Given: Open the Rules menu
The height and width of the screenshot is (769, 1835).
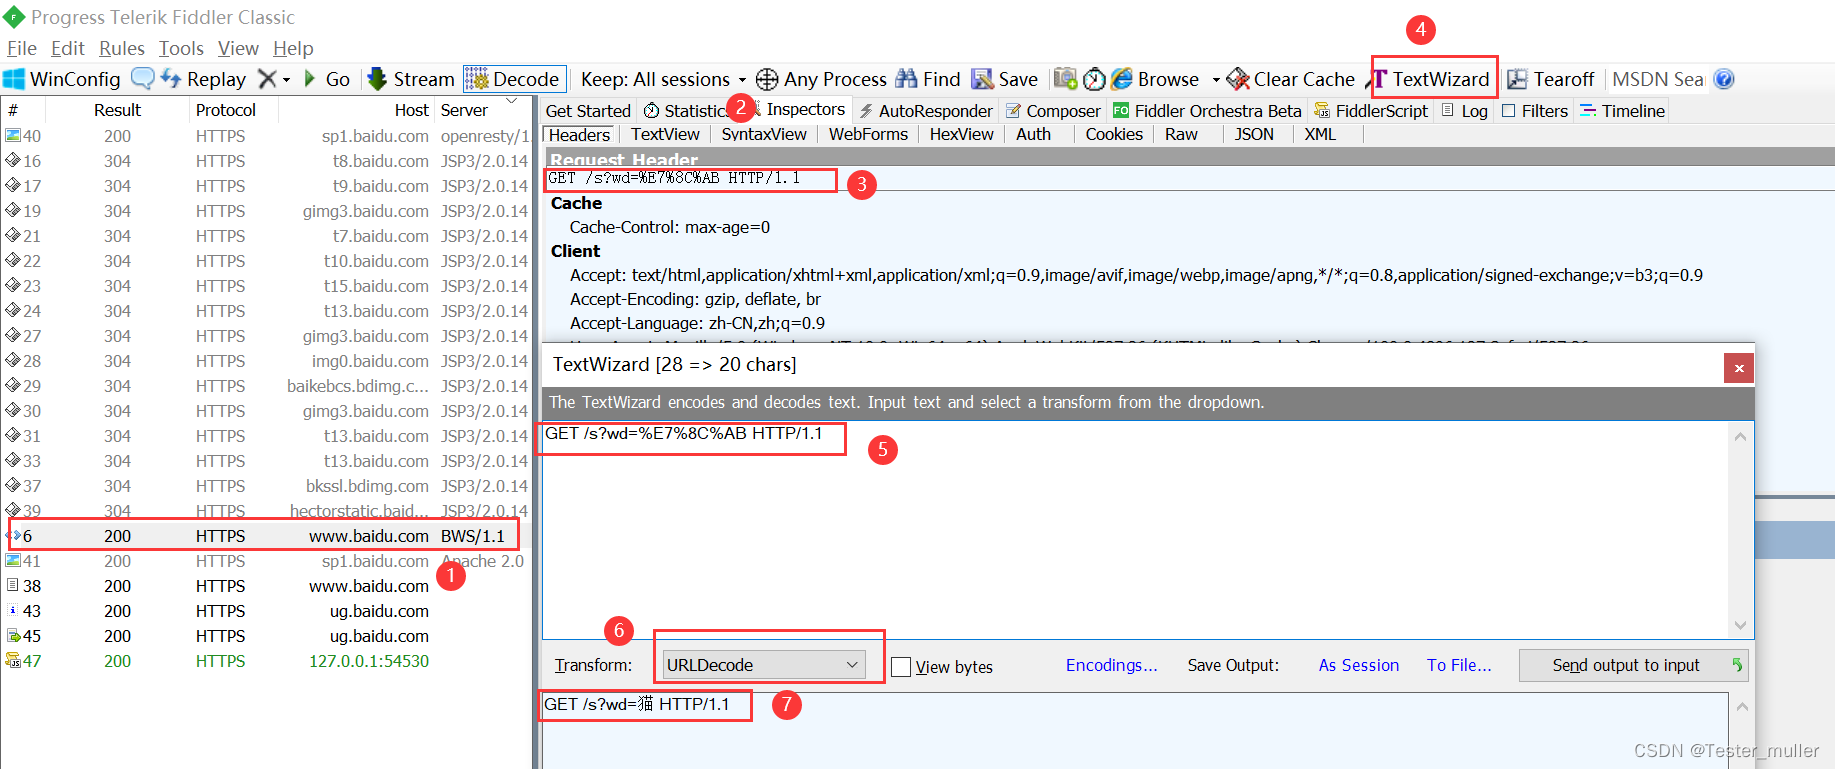Looking at the screenshot, I should coord(122,48).
